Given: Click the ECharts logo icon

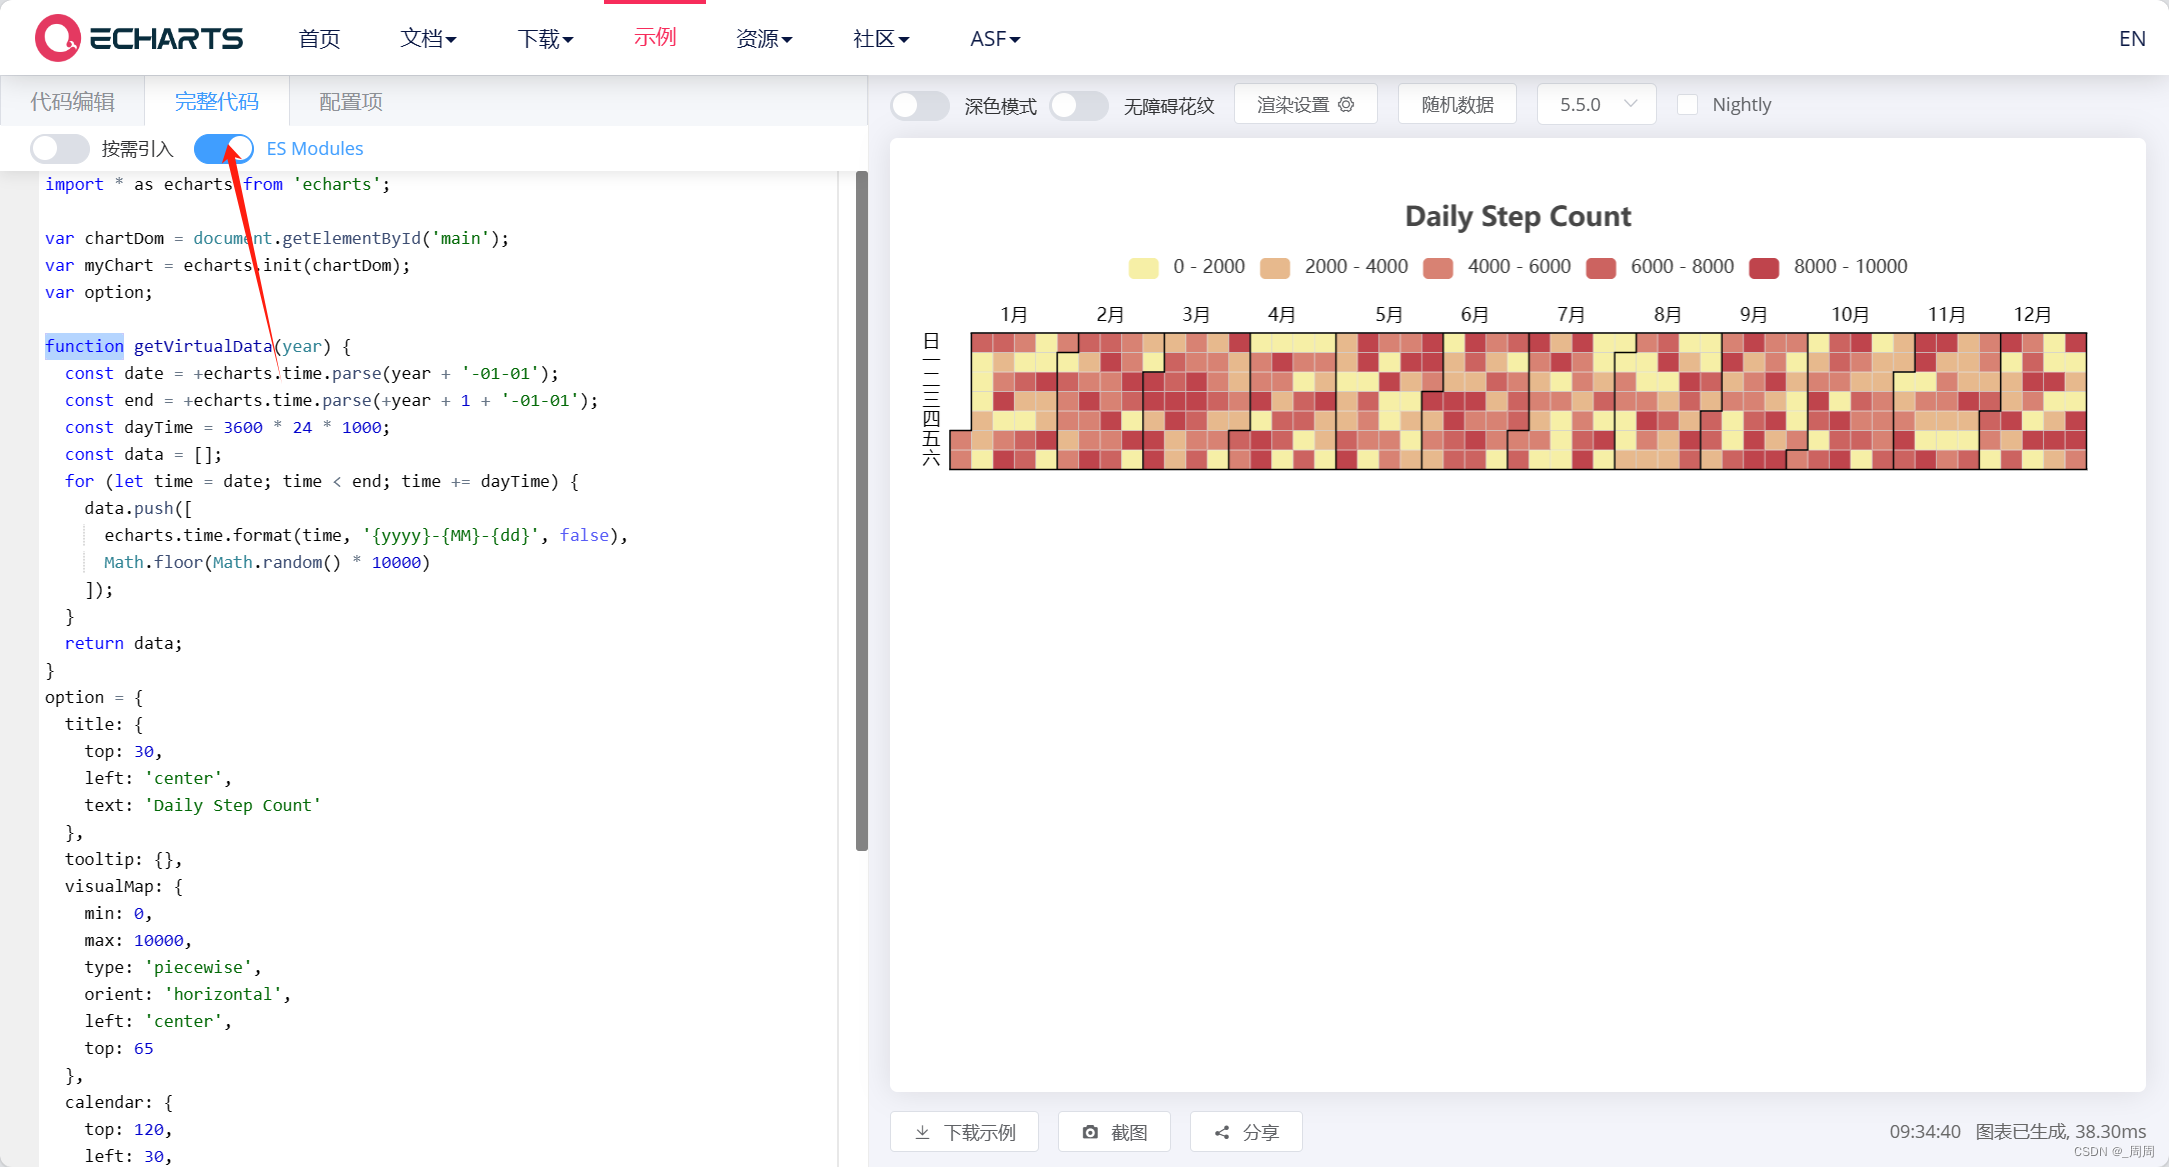Looking at the screenshot, I should coord(58,38).
